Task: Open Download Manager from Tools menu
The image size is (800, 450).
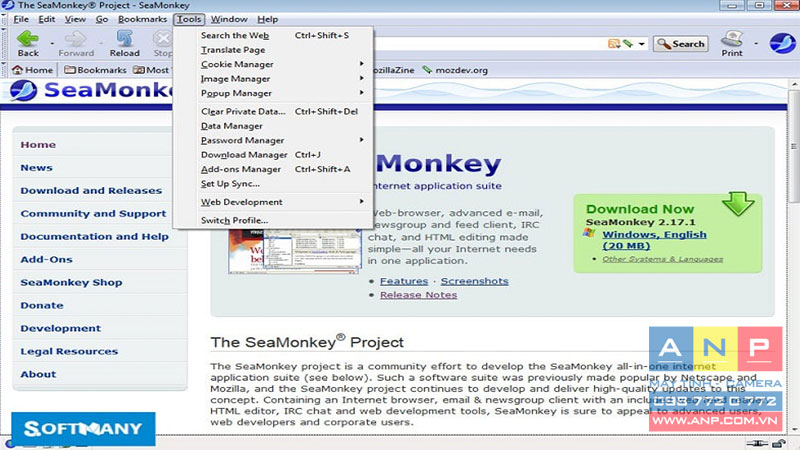Action: [x=274, y=154]
